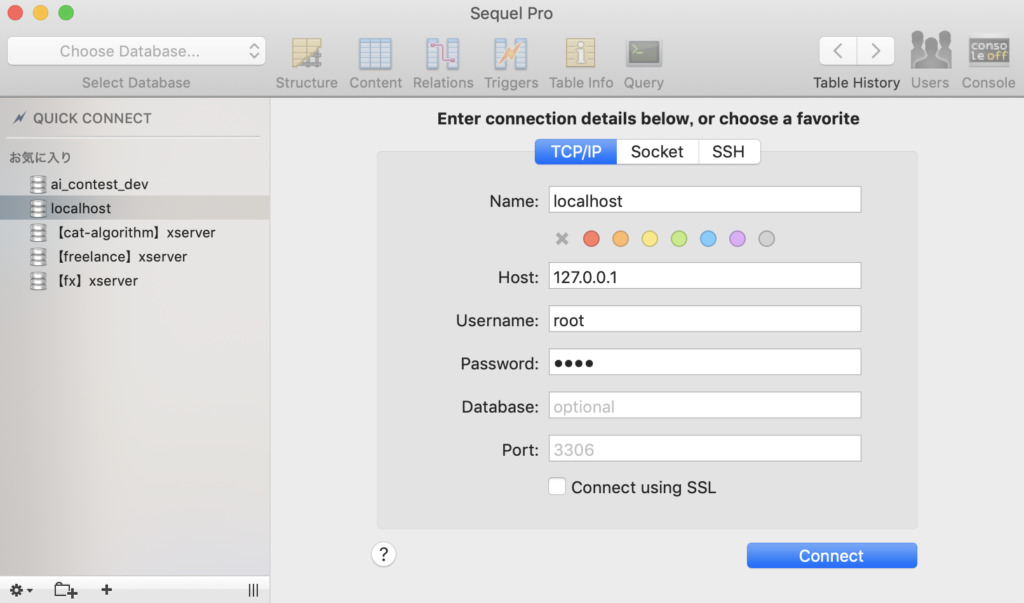The height and width of the screenshot is (603, 1024).
Task: Click the Connect button
Action: pos(831,556)
